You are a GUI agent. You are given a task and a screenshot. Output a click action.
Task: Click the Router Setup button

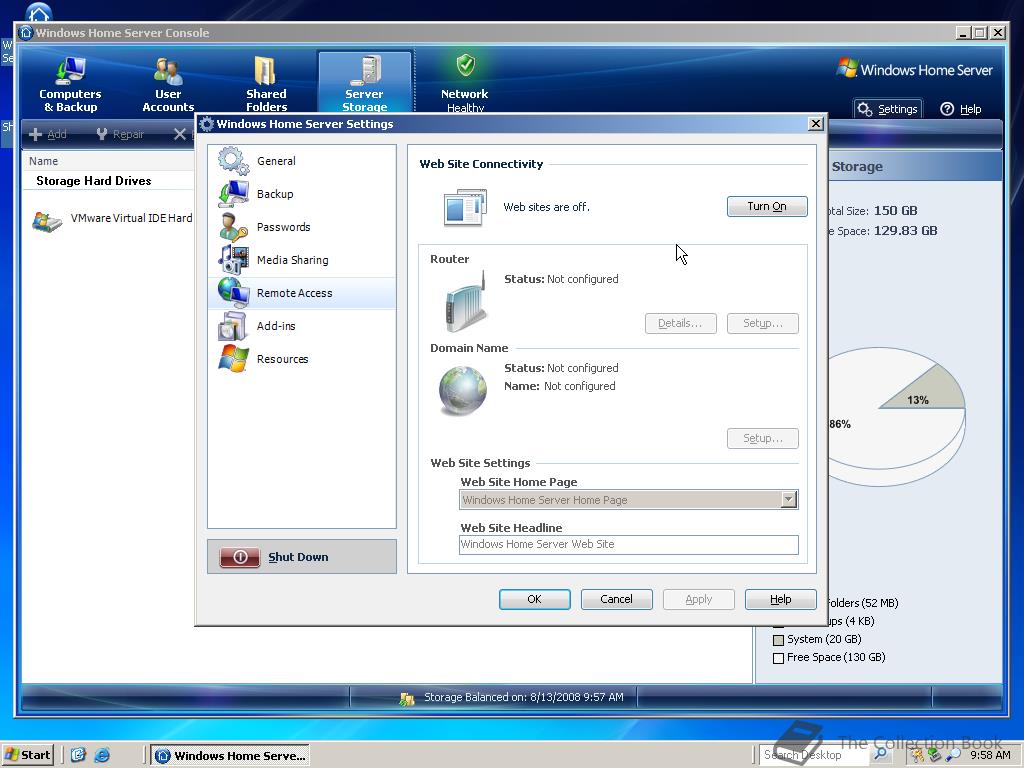(762, 323)
